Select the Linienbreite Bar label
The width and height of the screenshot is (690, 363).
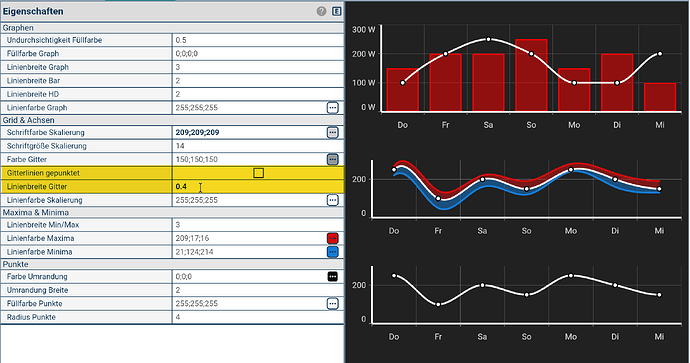click(33, 81)
